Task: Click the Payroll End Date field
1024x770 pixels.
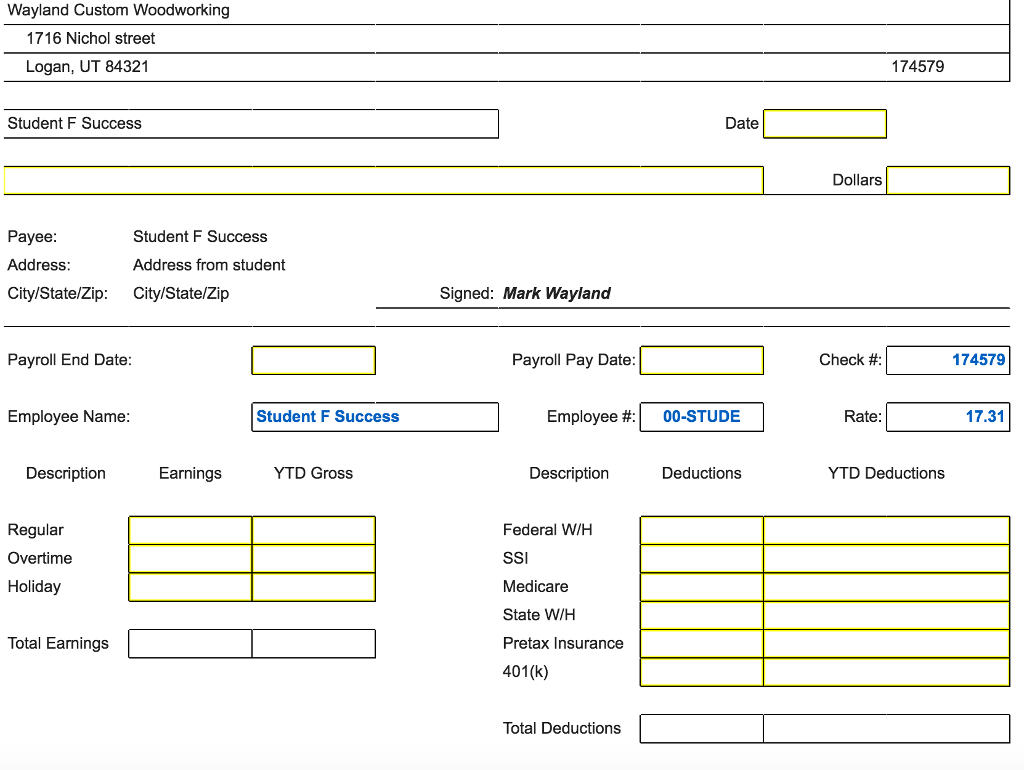Action: [313, 360]
